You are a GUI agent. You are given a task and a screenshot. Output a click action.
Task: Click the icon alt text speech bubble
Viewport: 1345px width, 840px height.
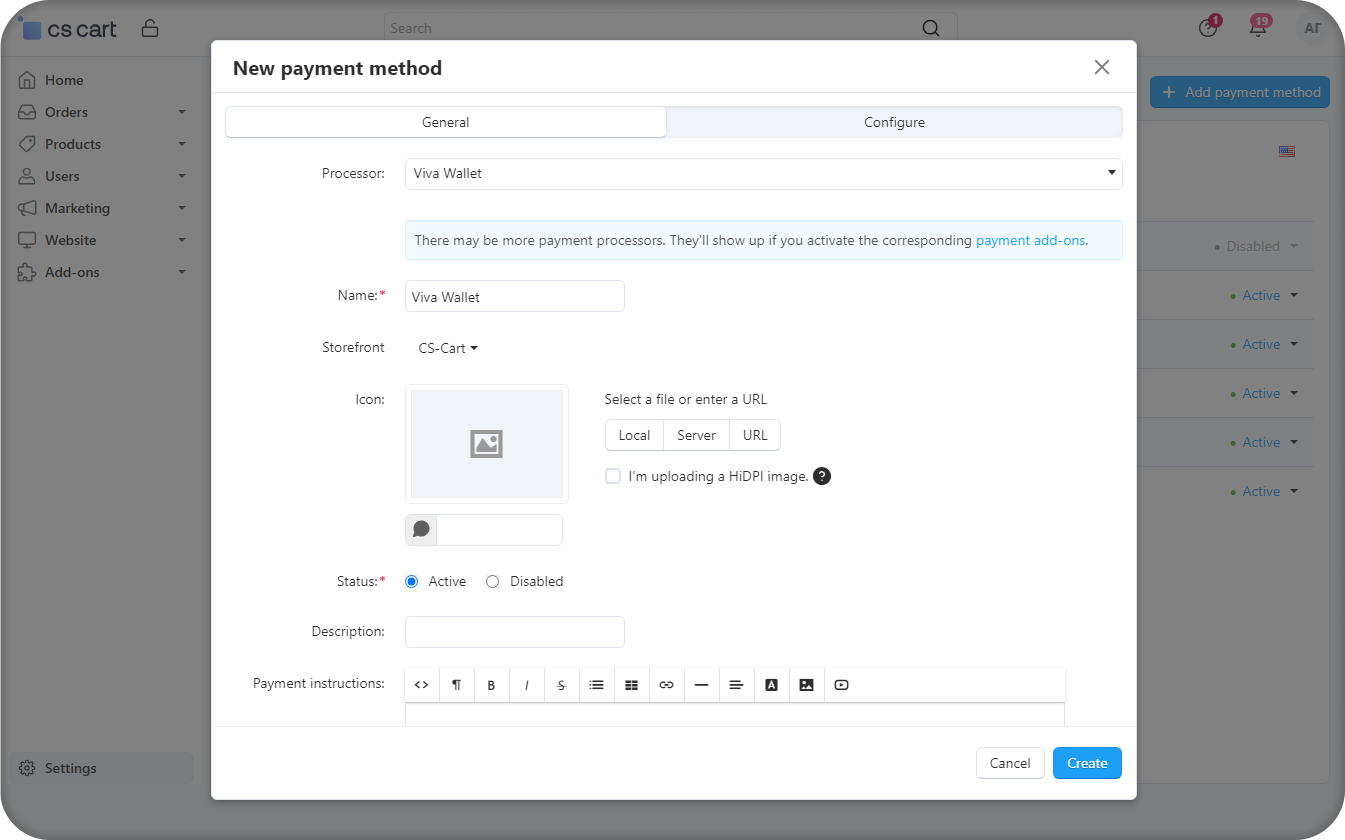click(x=421, y=529)
